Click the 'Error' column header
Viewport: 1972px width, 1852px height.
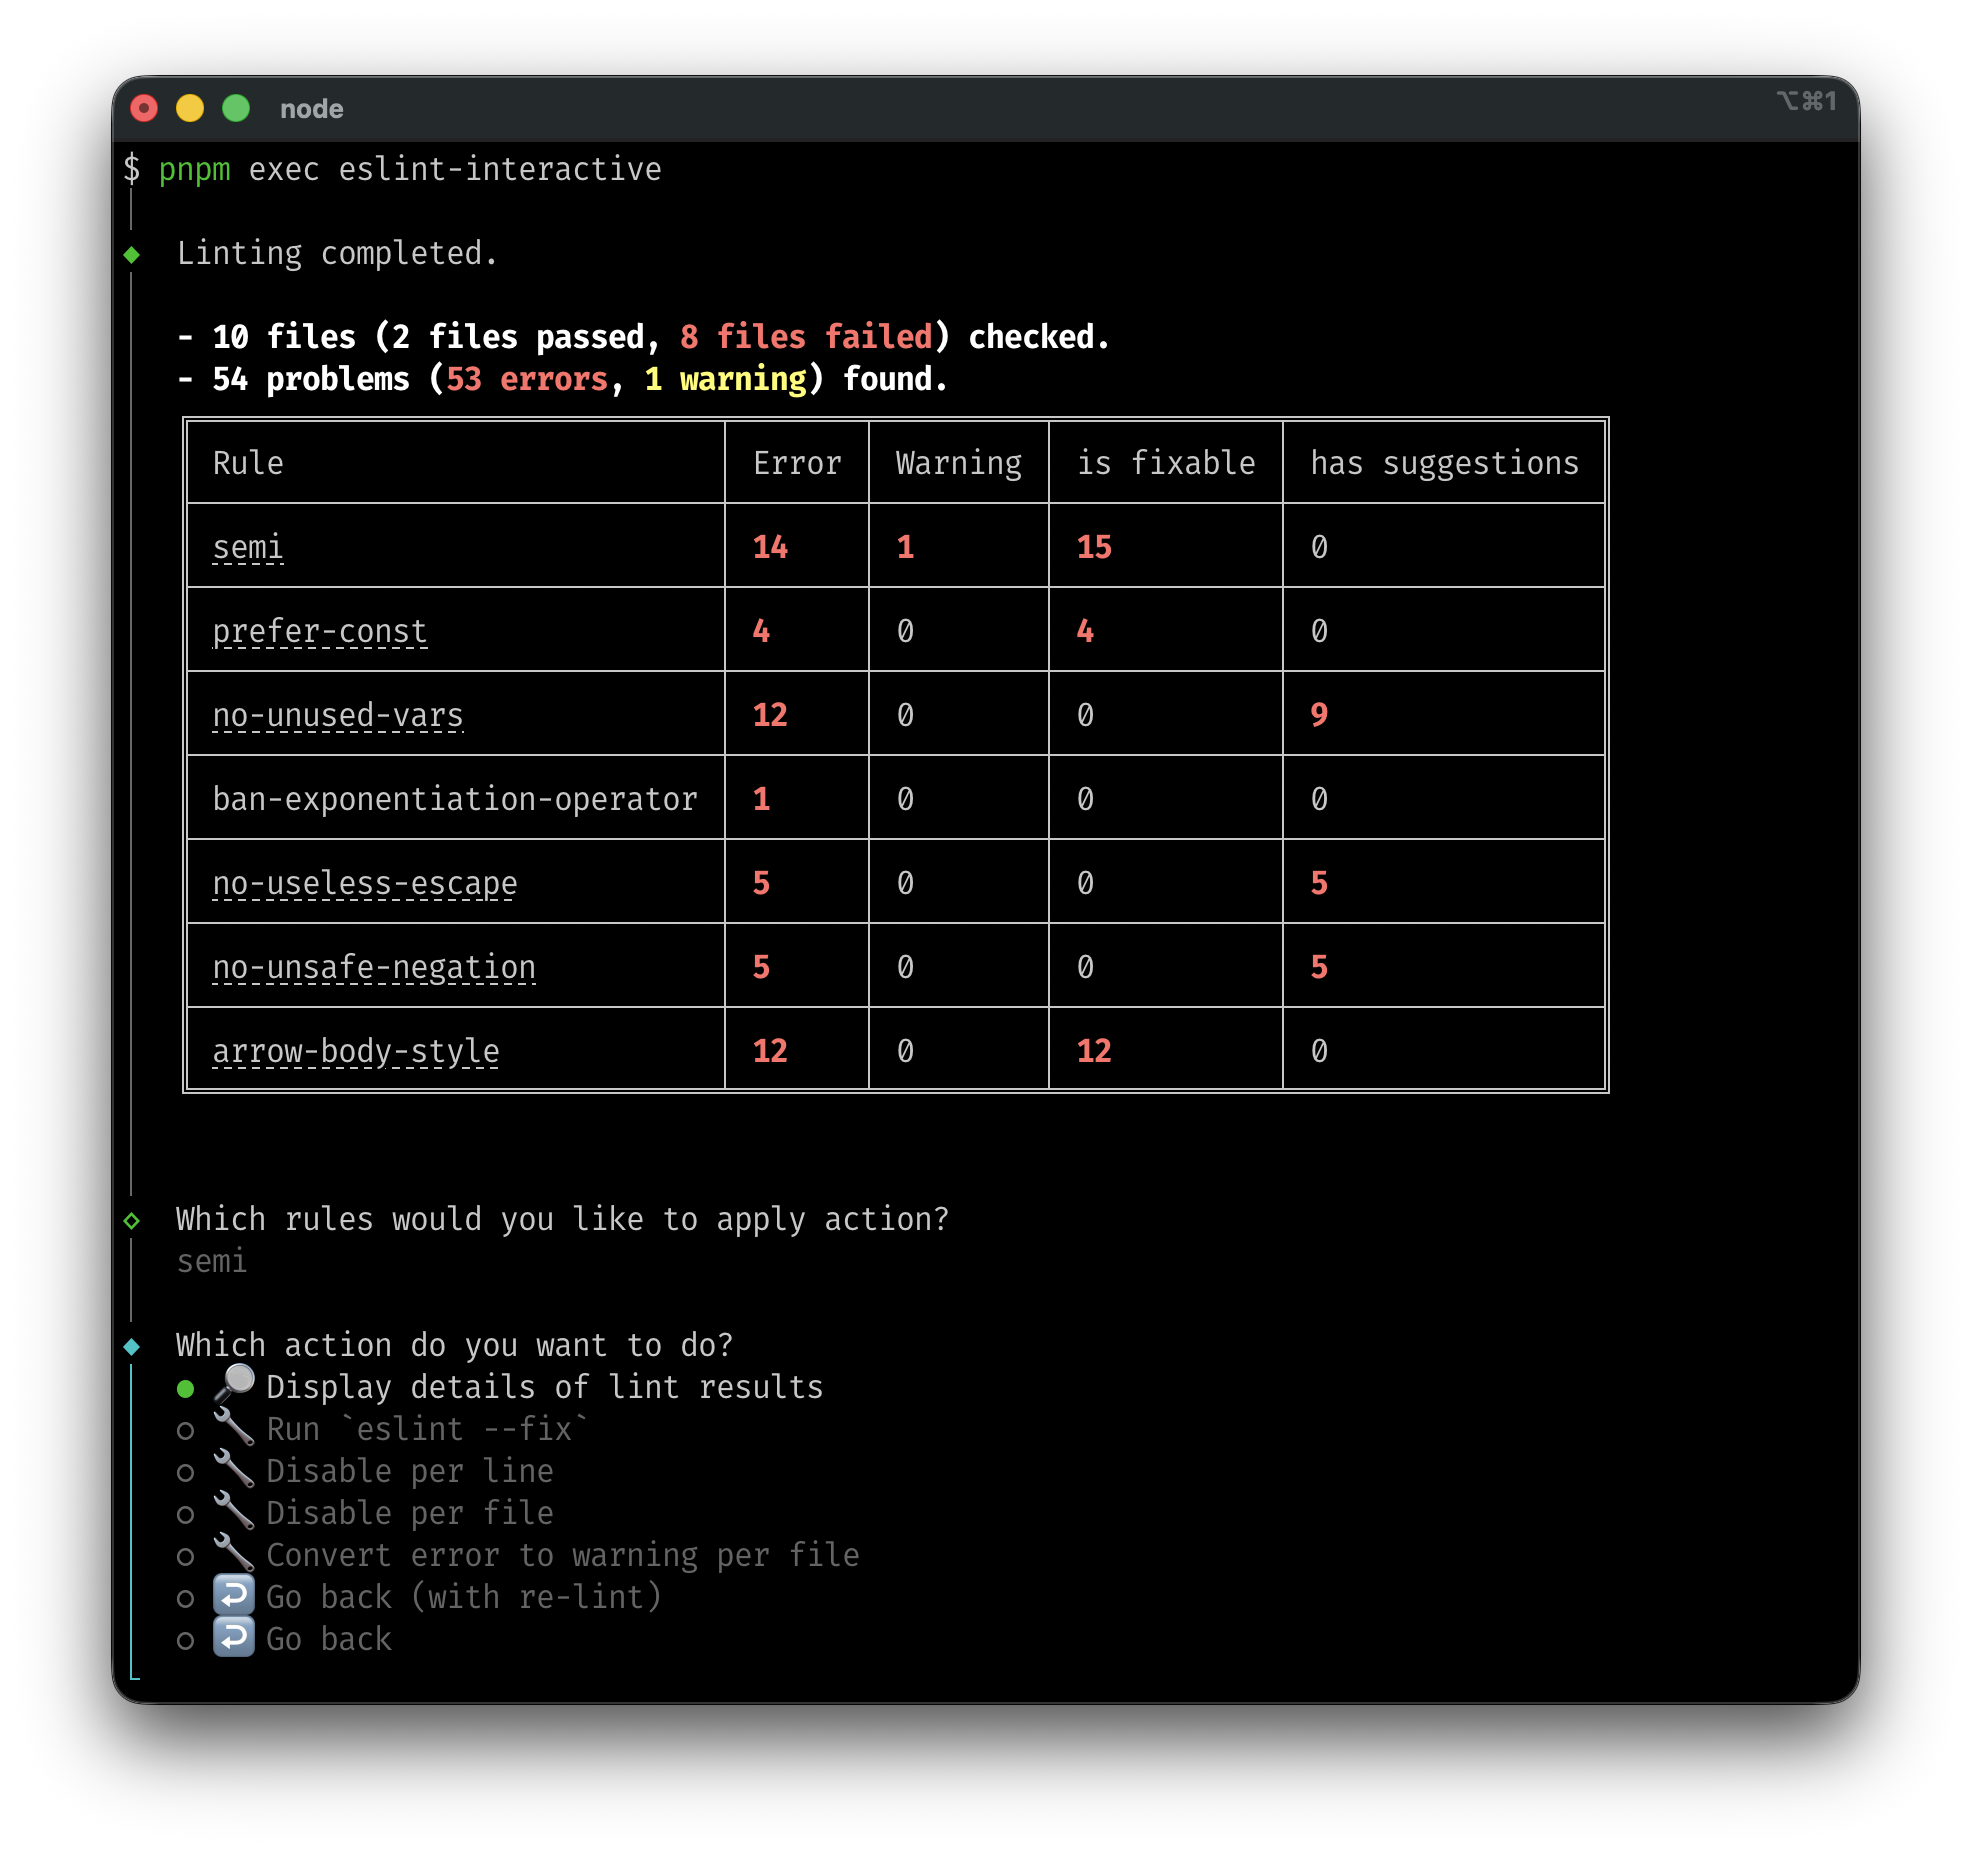pyautogui.click(x=797, y=463)
